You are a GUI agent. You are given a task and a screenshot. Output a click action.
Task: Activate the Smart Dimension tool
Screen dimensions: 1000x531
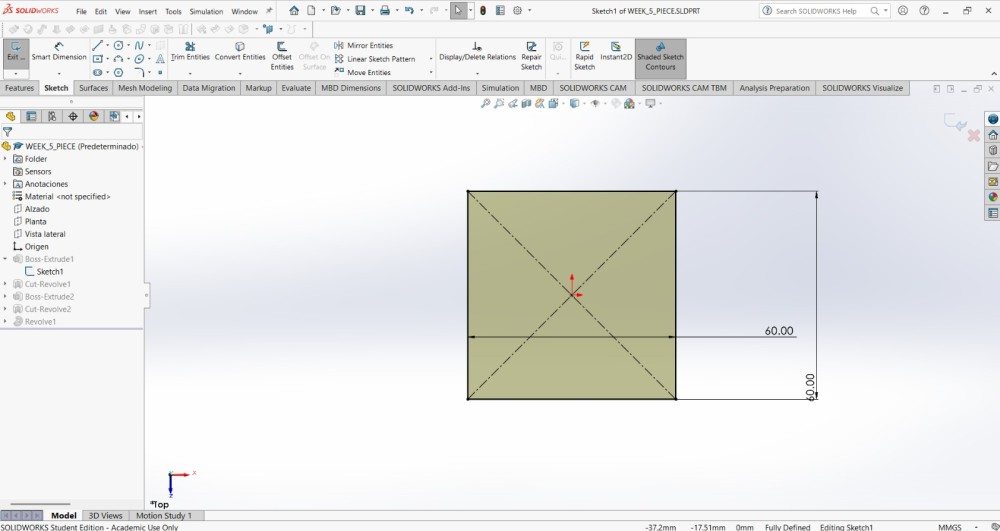[x=59, y=51]
